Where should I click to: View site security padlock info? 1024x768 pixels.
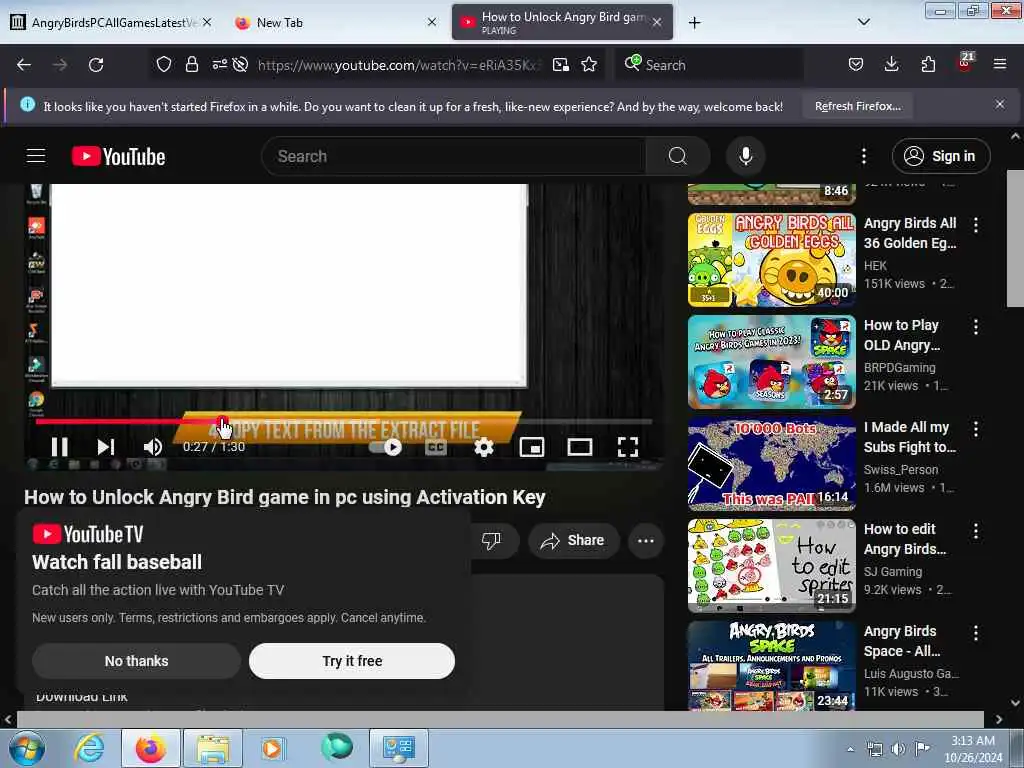click(191, 65)
